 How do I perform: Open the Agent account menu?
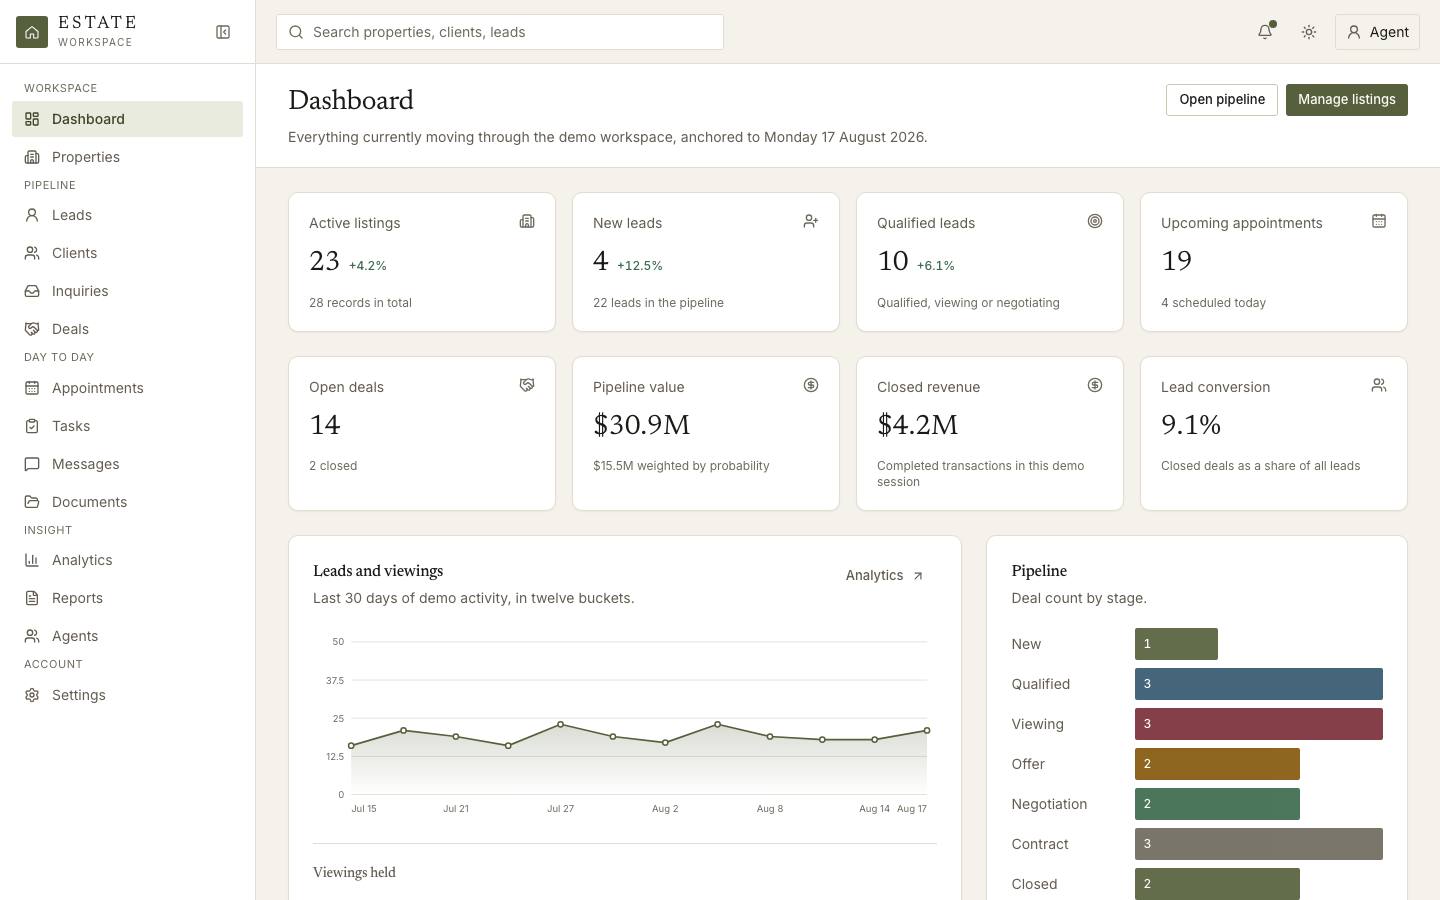click(x=1377, y=32)
